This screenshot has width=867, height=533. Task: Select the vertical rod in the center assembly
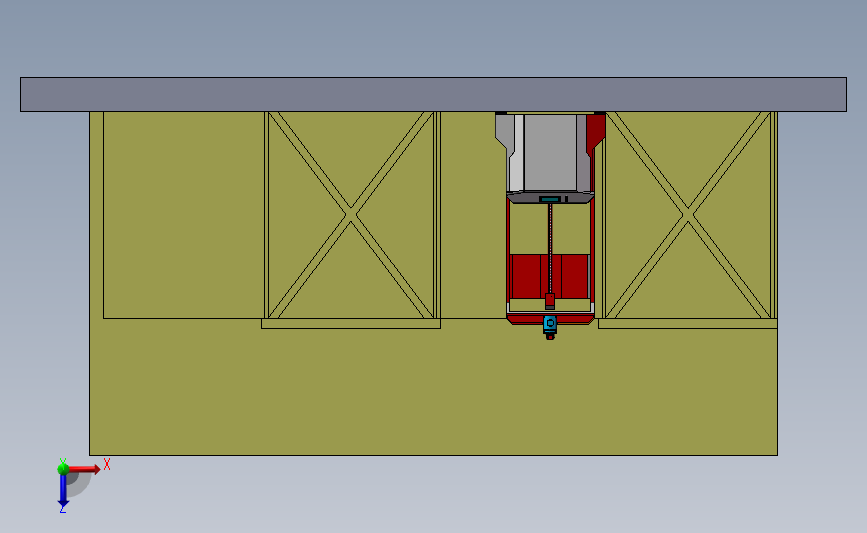click(x=550, y=248)
